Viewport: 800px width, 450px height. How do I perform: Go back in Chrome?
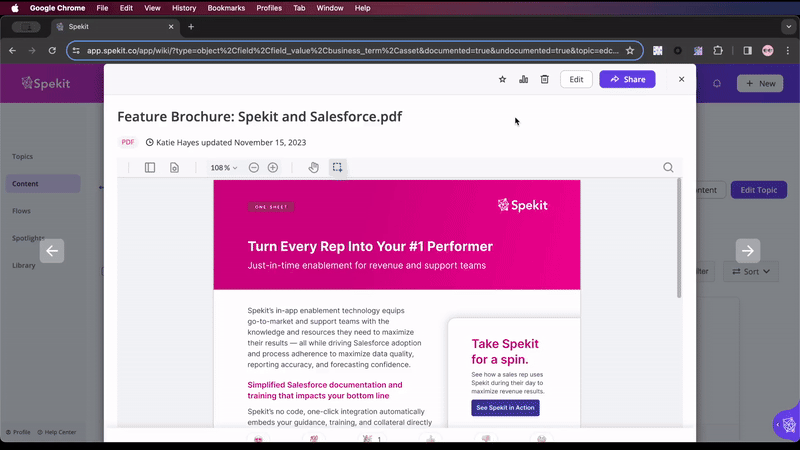point(12,51)
